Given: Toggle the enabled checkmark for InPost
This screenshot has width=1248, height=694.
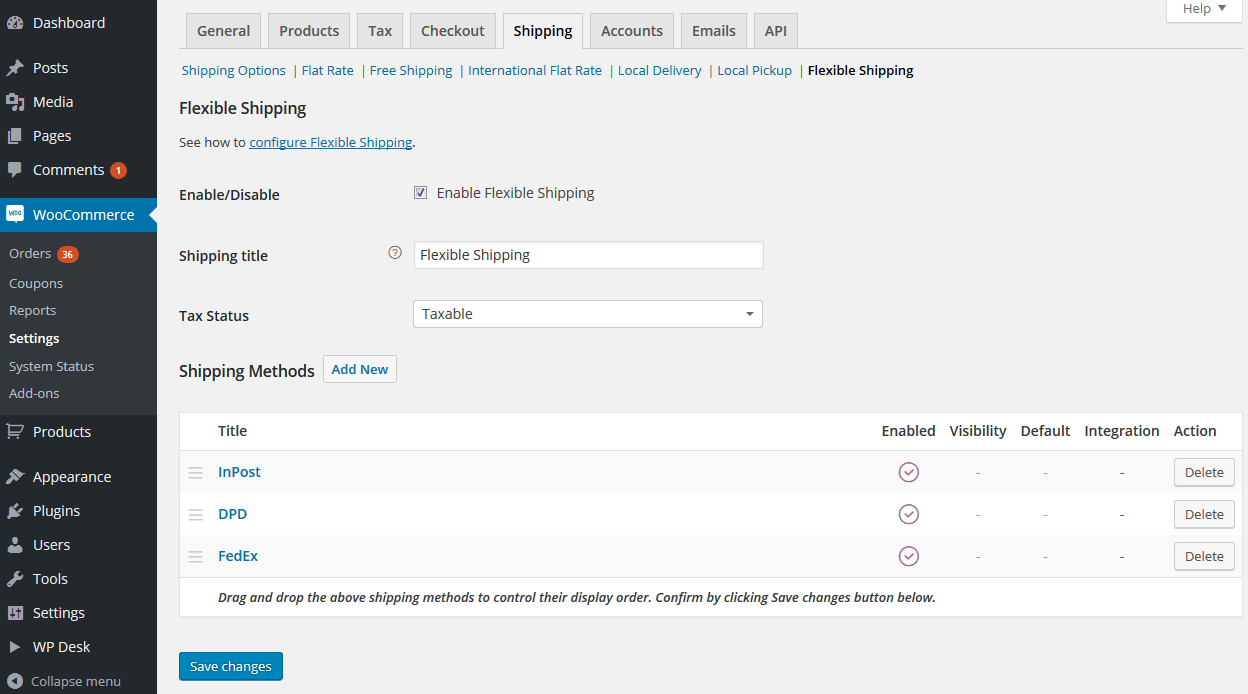Looking at the screenshot, I should (x=908, y=472).
